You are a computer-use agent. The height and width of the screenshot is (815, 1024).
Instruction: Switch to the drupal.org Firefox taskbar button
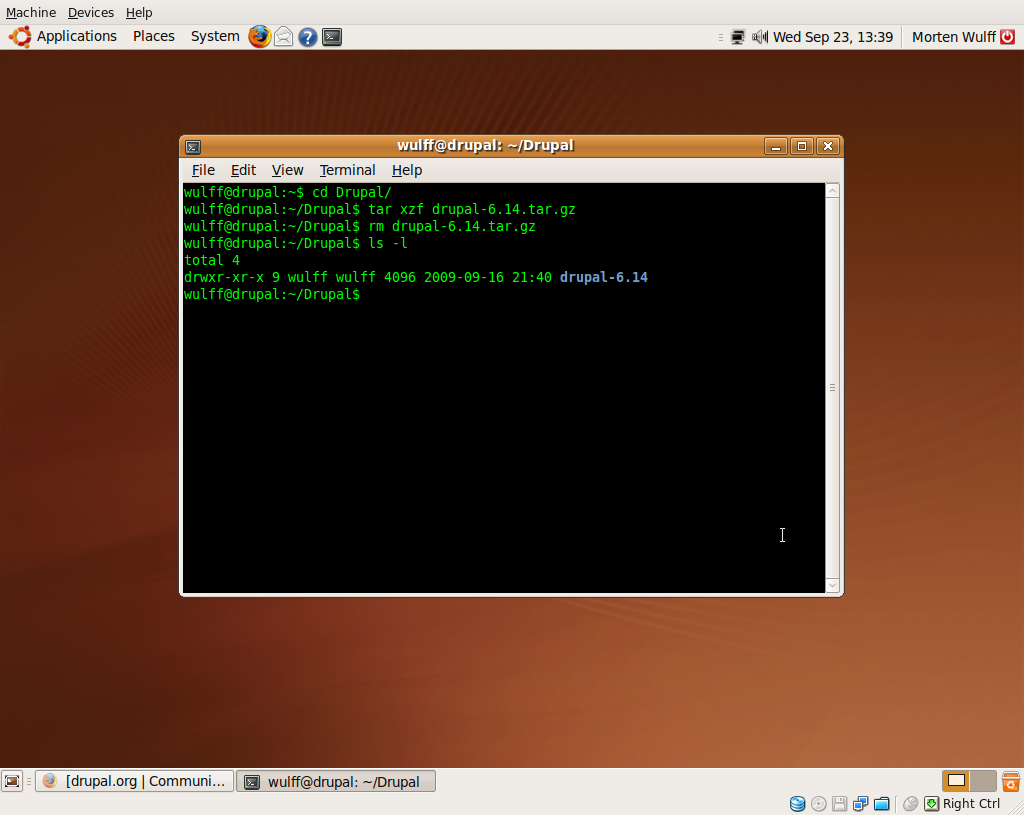[135, 781]
